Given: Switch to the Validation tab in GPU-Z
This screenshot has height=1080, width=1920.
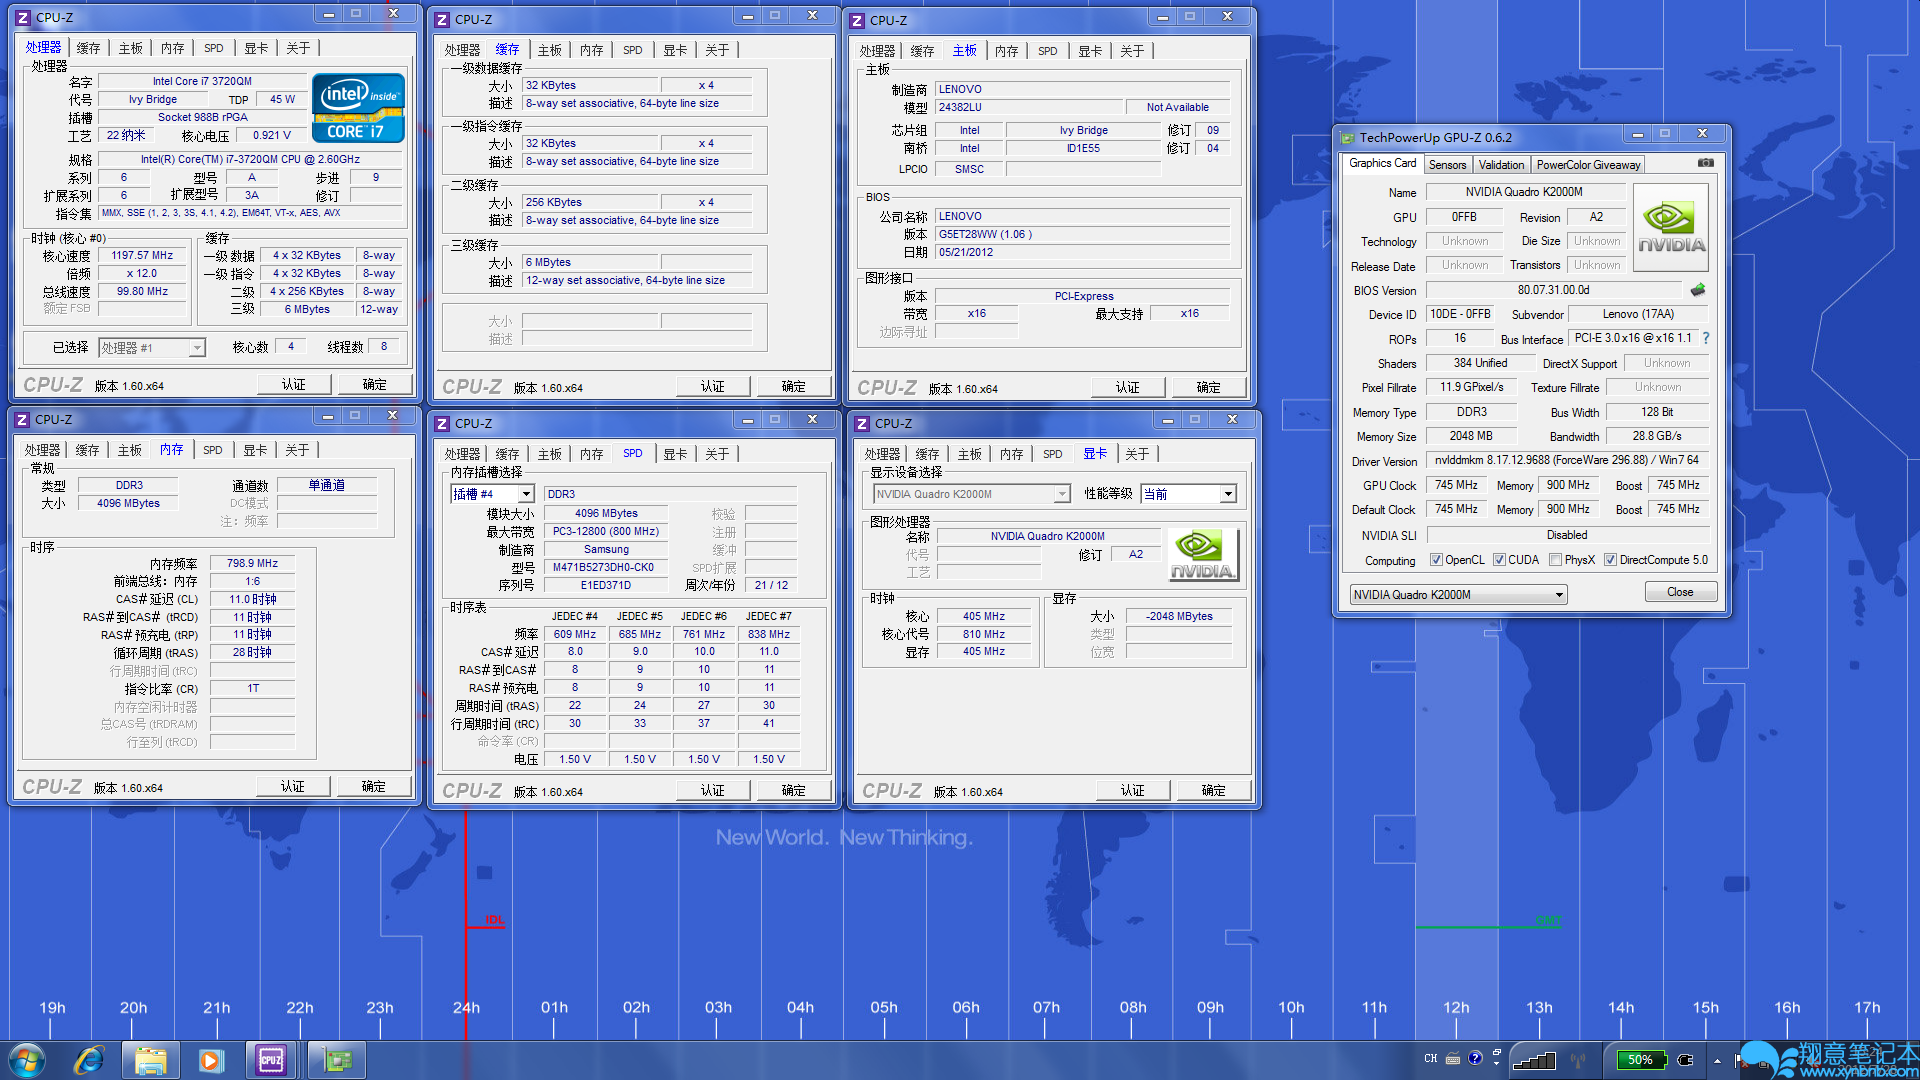Looking at the screenshot, I should pyautogui.click(x=1501, y=165).
